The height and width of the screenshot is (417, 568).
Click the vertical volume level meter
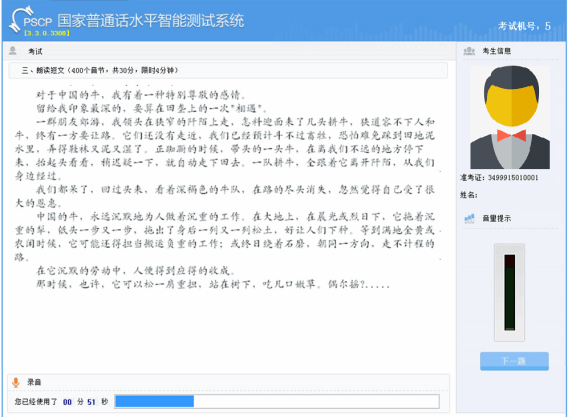510,292
